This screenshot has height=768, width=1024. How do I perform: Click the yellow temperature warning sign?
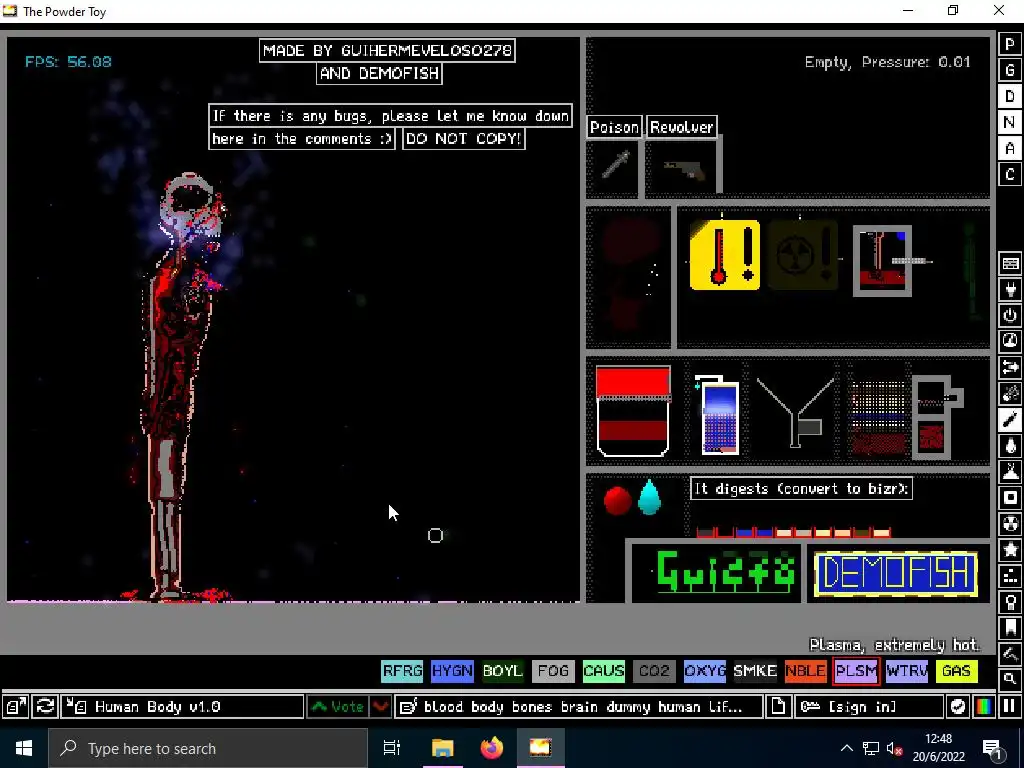725,255
